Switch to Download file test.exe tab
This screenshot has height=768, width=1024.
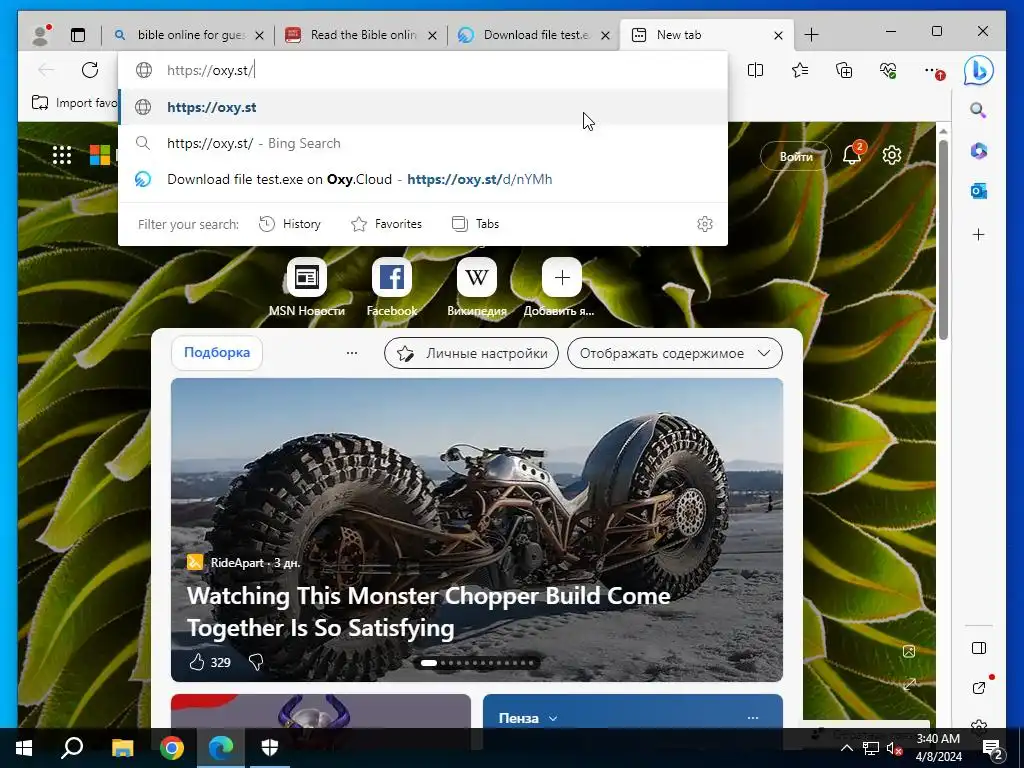533,35
